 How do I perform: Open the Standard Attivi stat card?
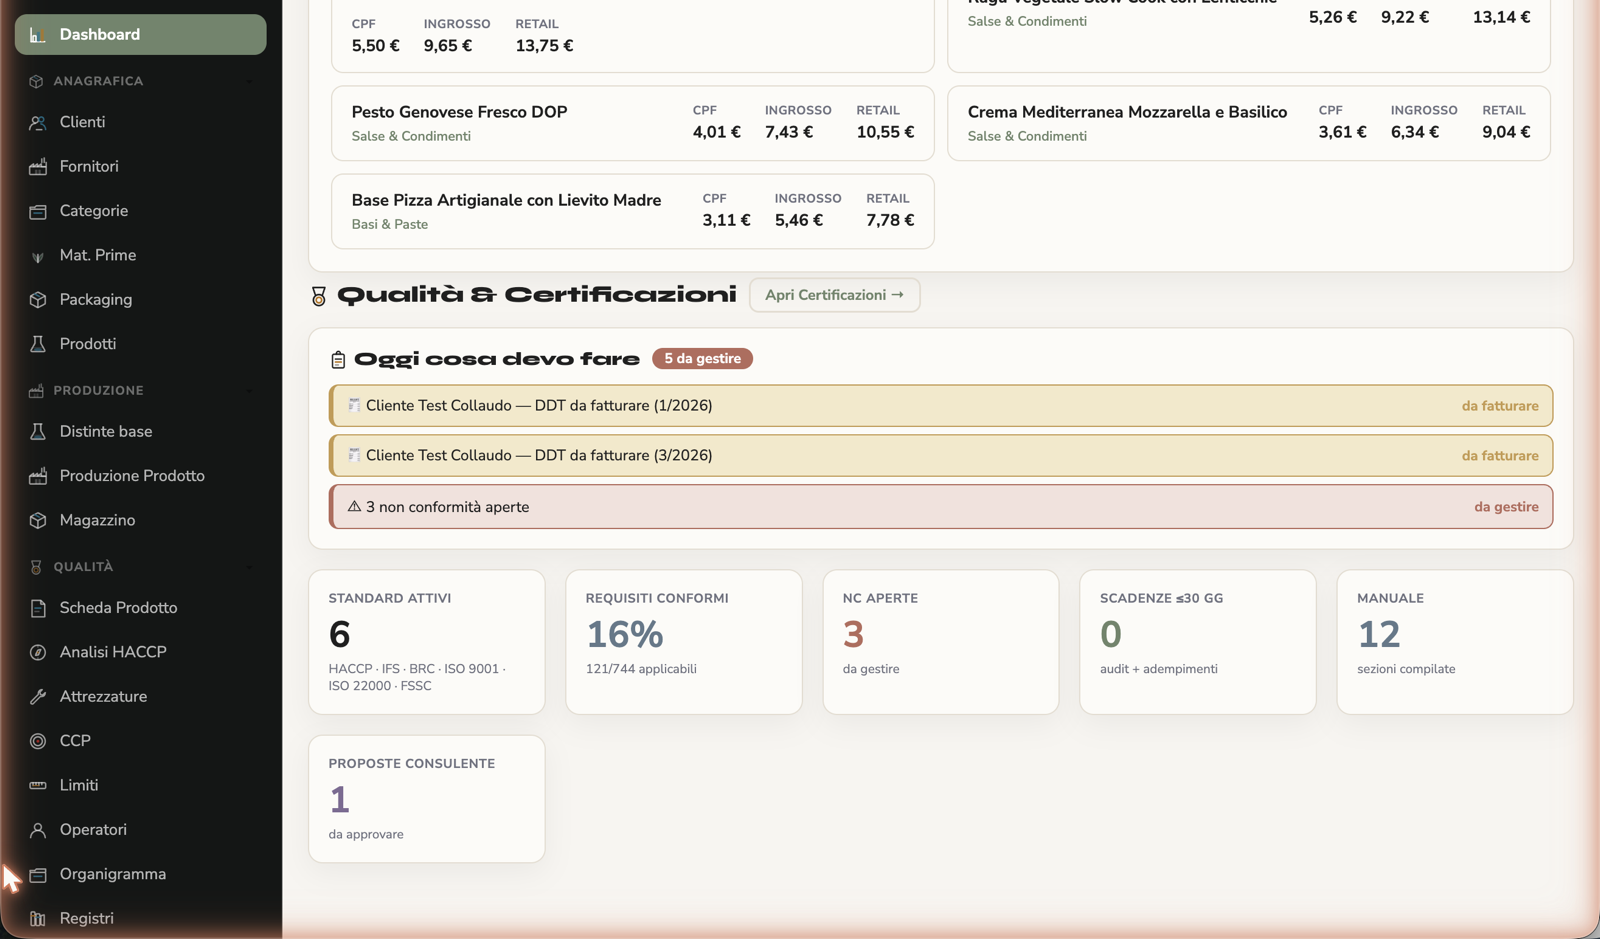click(427, 642)
